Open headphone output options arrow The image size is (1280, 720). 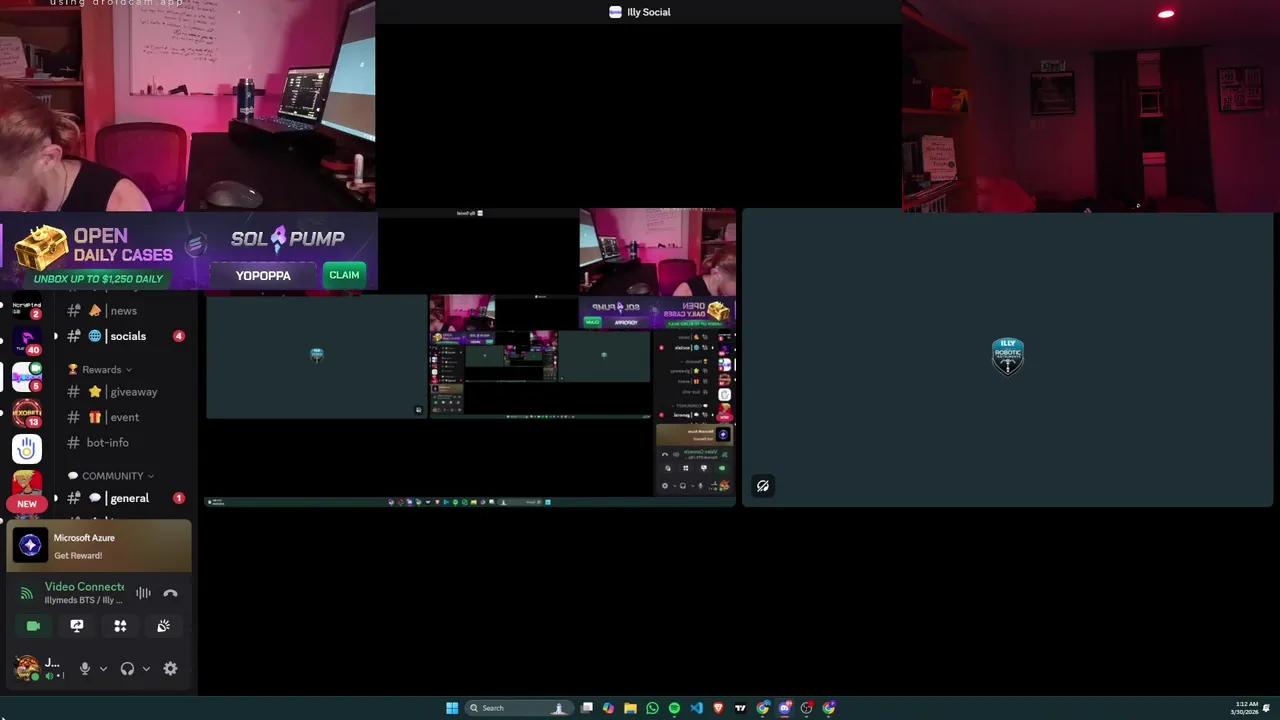click(x=146, y=668)
